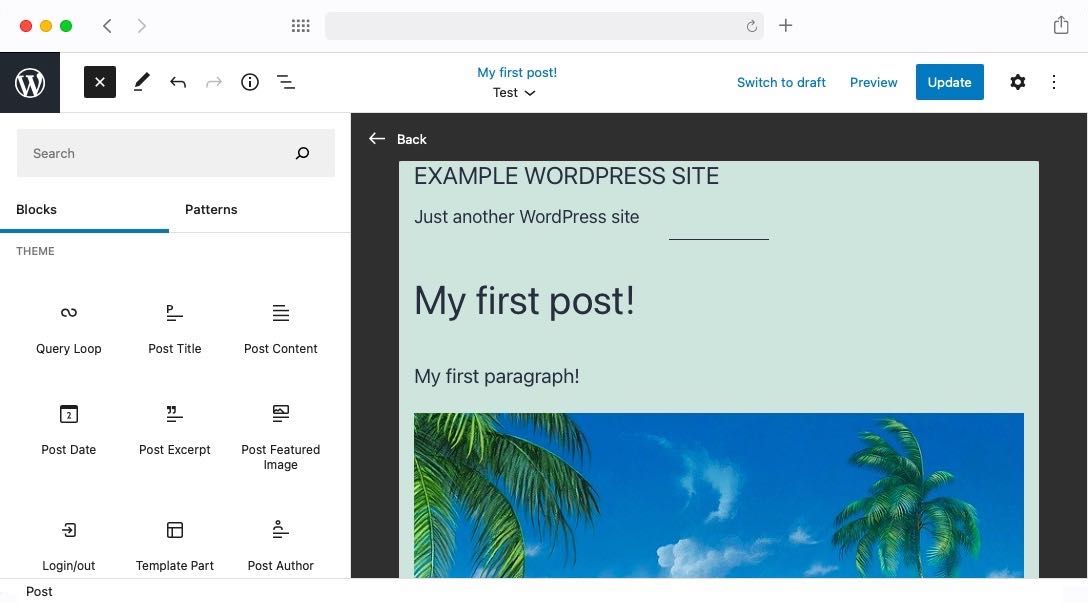Click the Switch to draft link

pos(781,82)
